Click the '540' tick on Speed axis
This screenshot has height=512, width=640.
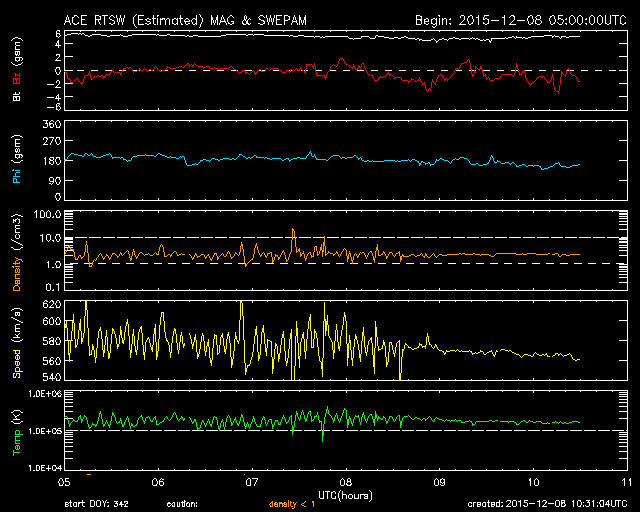pos(52,376)
